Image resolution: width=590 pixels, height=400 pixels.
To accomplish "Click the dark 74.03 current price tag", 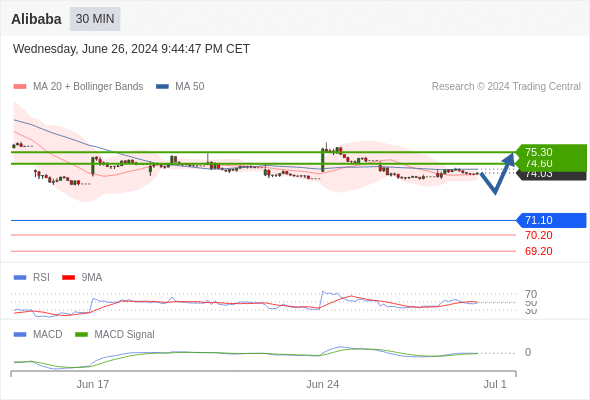I will 552,175.
